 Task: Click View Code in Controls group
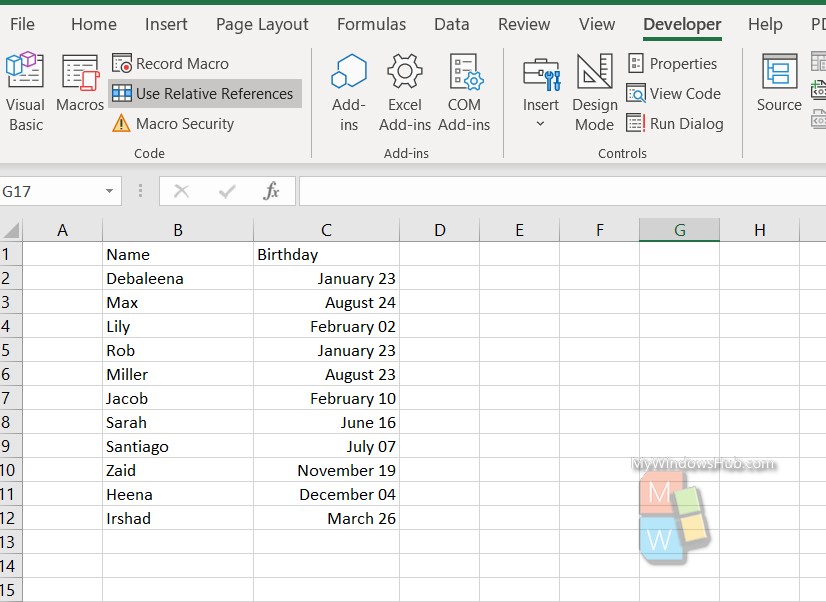coord(676,93)
